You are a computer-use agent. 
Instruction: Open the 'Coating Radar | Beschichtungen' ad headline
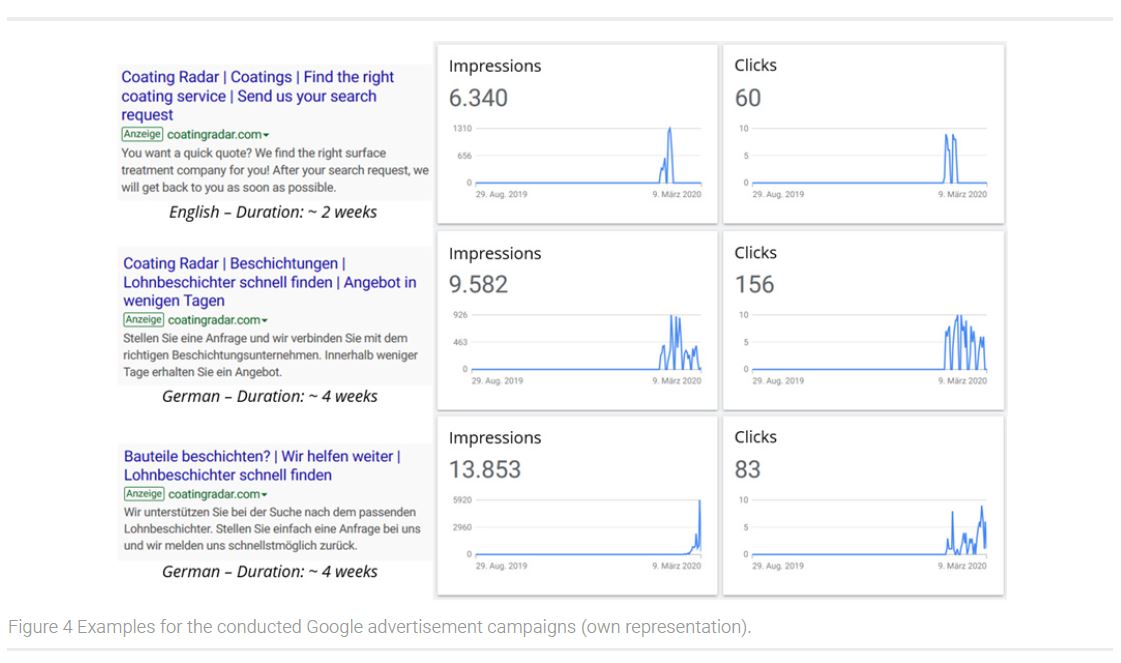click(x=270, y=282)
